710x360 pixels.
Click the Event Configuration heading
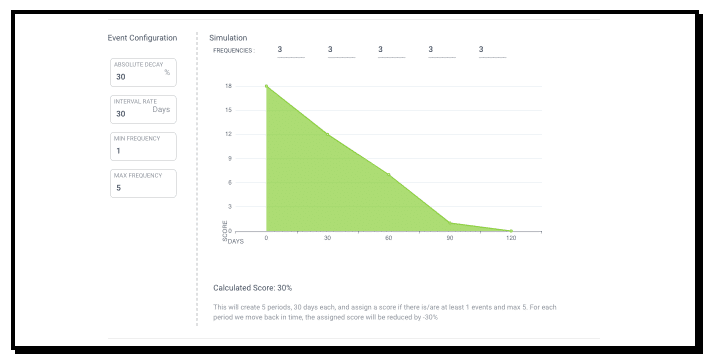pos(142,38)
